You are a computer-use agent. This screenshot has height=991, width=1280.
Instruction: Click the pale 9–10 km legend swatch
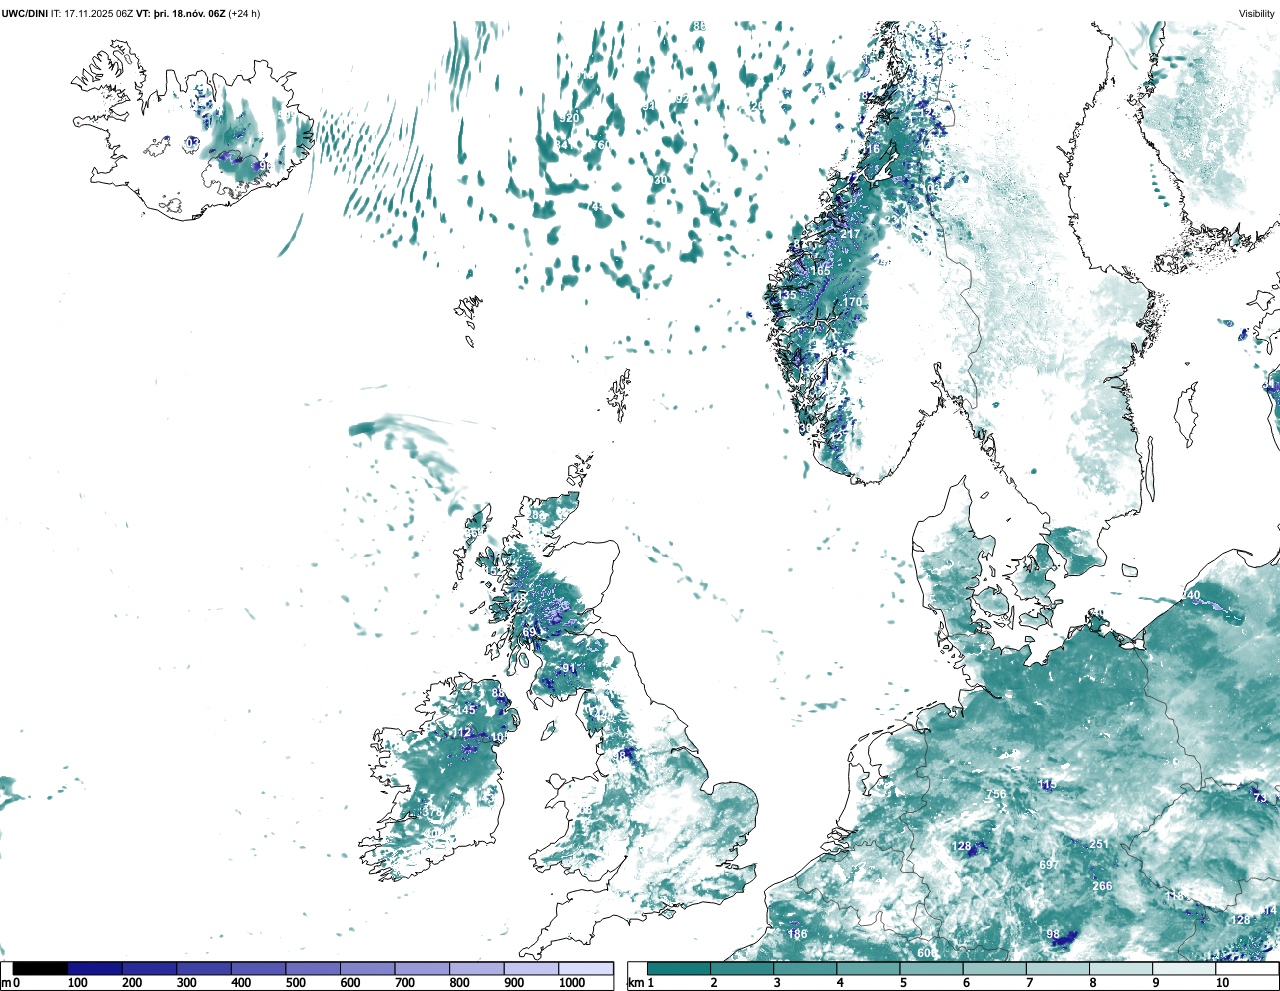click(1184, 968)
